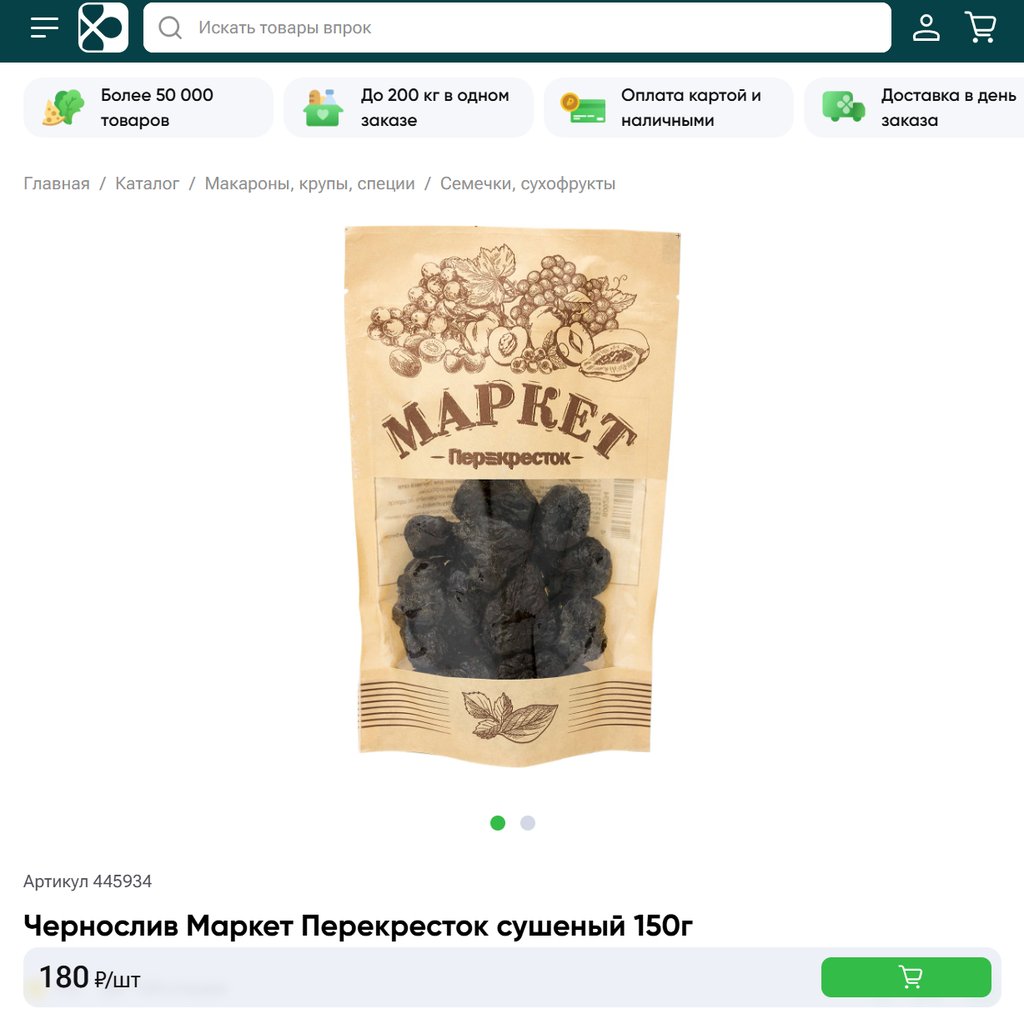Open the shopping cart in header
This screenshot has width=1024, height=1014.
(x=980, y=27)
